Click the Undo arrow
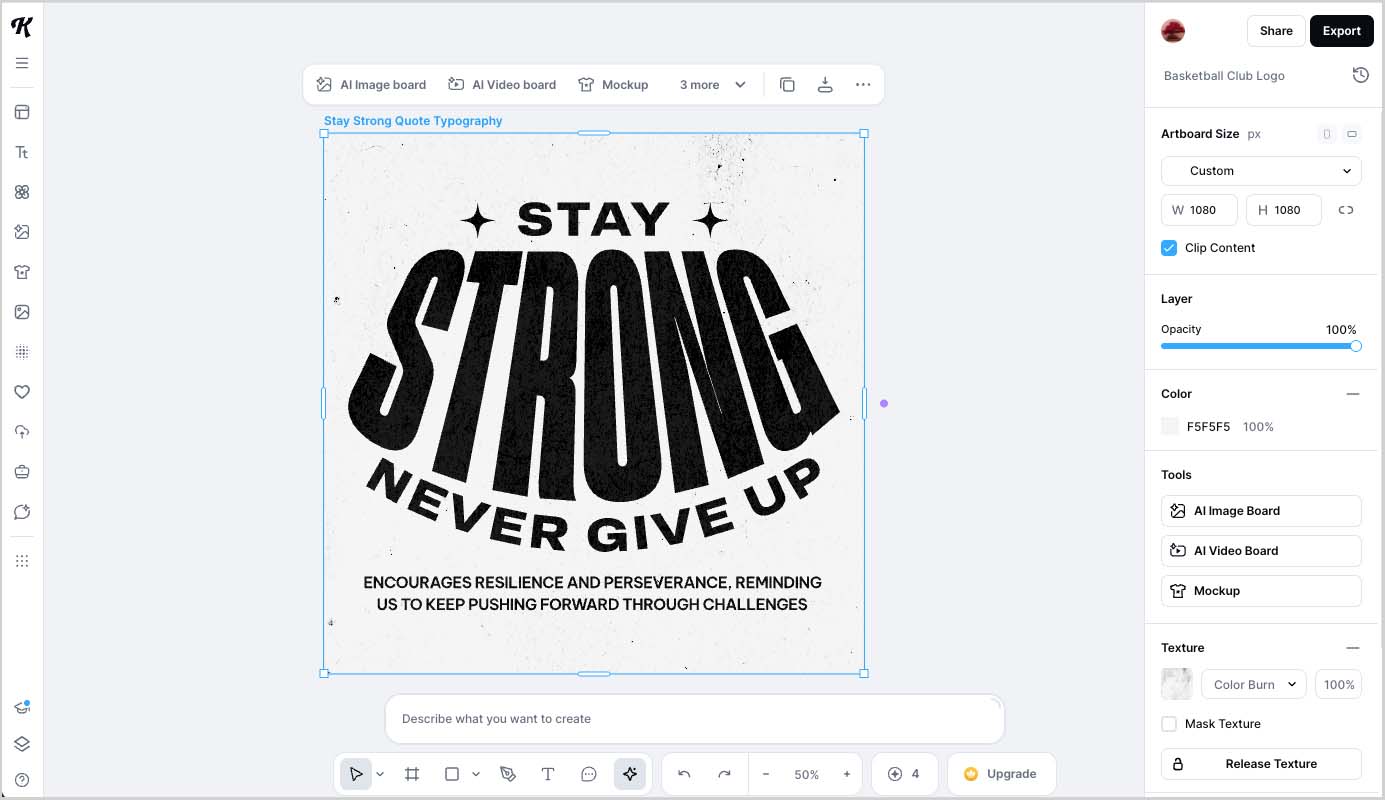The width and height of the screenshot is (1385, 800). [x=684, y=774]
